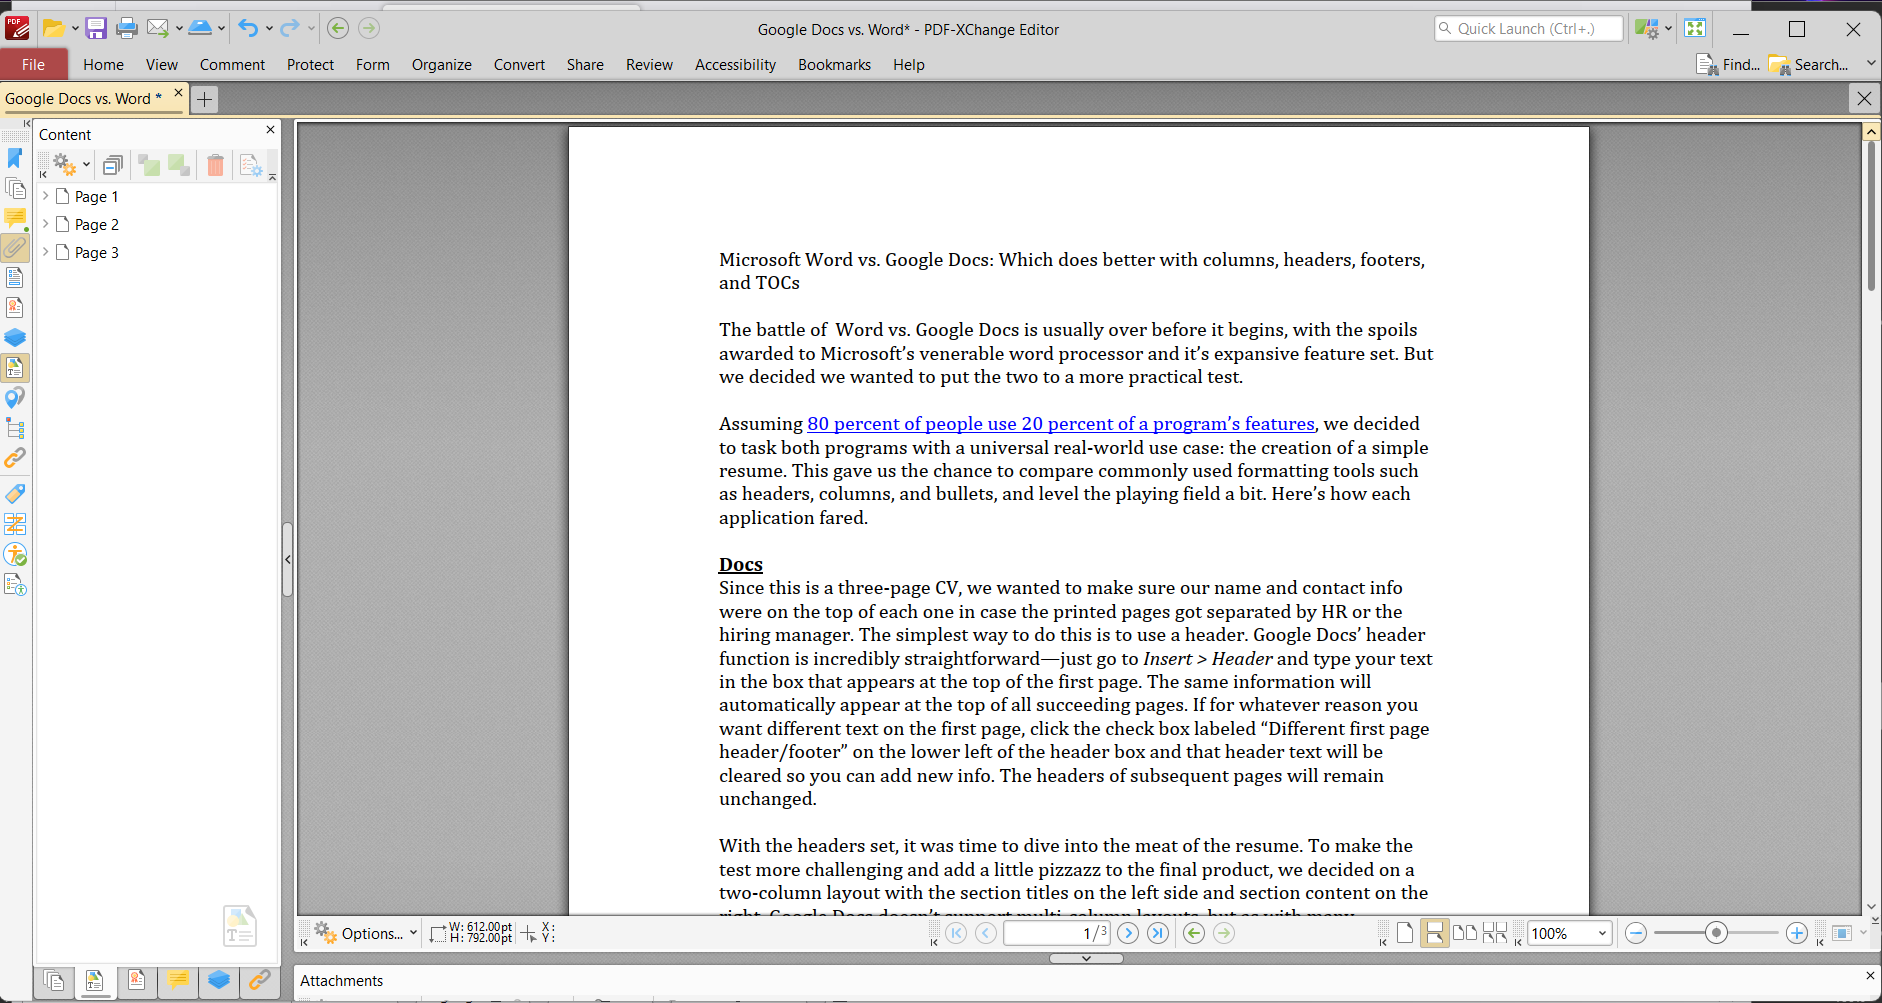Switch to Layers tab at bottom of side pane
Image resolution: width=1882 pixels, height=1003 pixels.
(219, 981)
